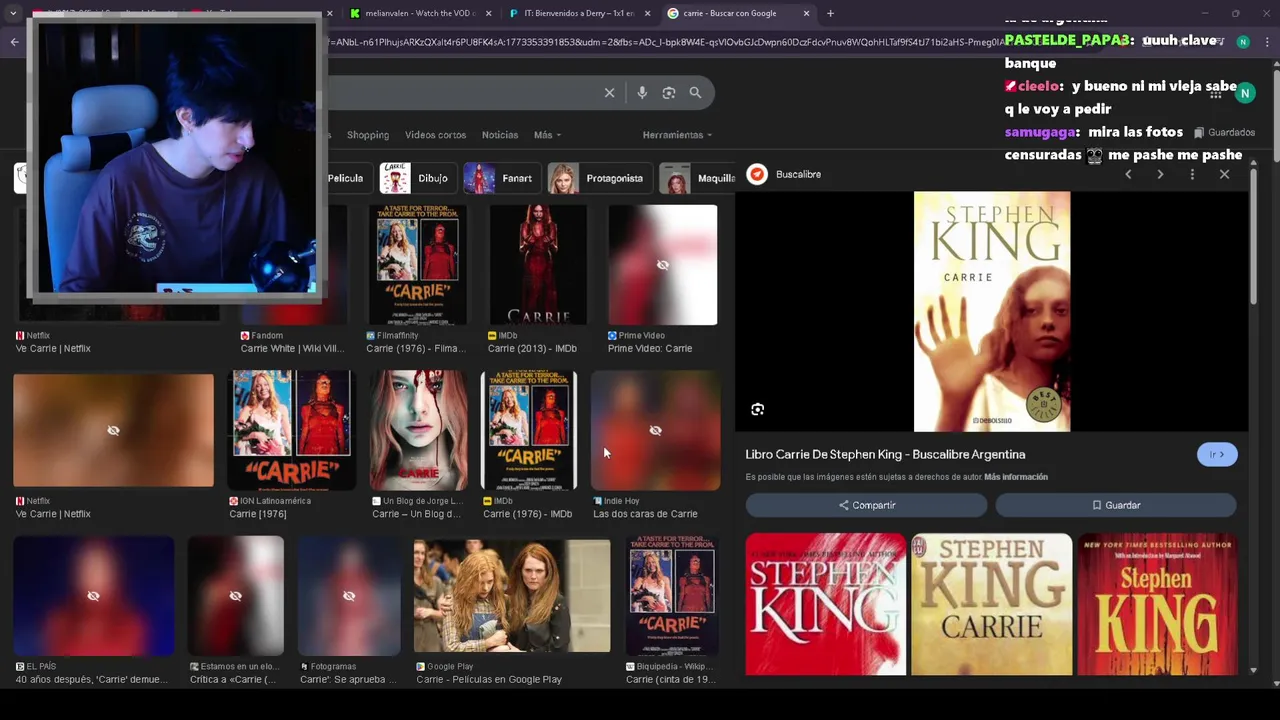Open a new browser tab

pos(830,13)
